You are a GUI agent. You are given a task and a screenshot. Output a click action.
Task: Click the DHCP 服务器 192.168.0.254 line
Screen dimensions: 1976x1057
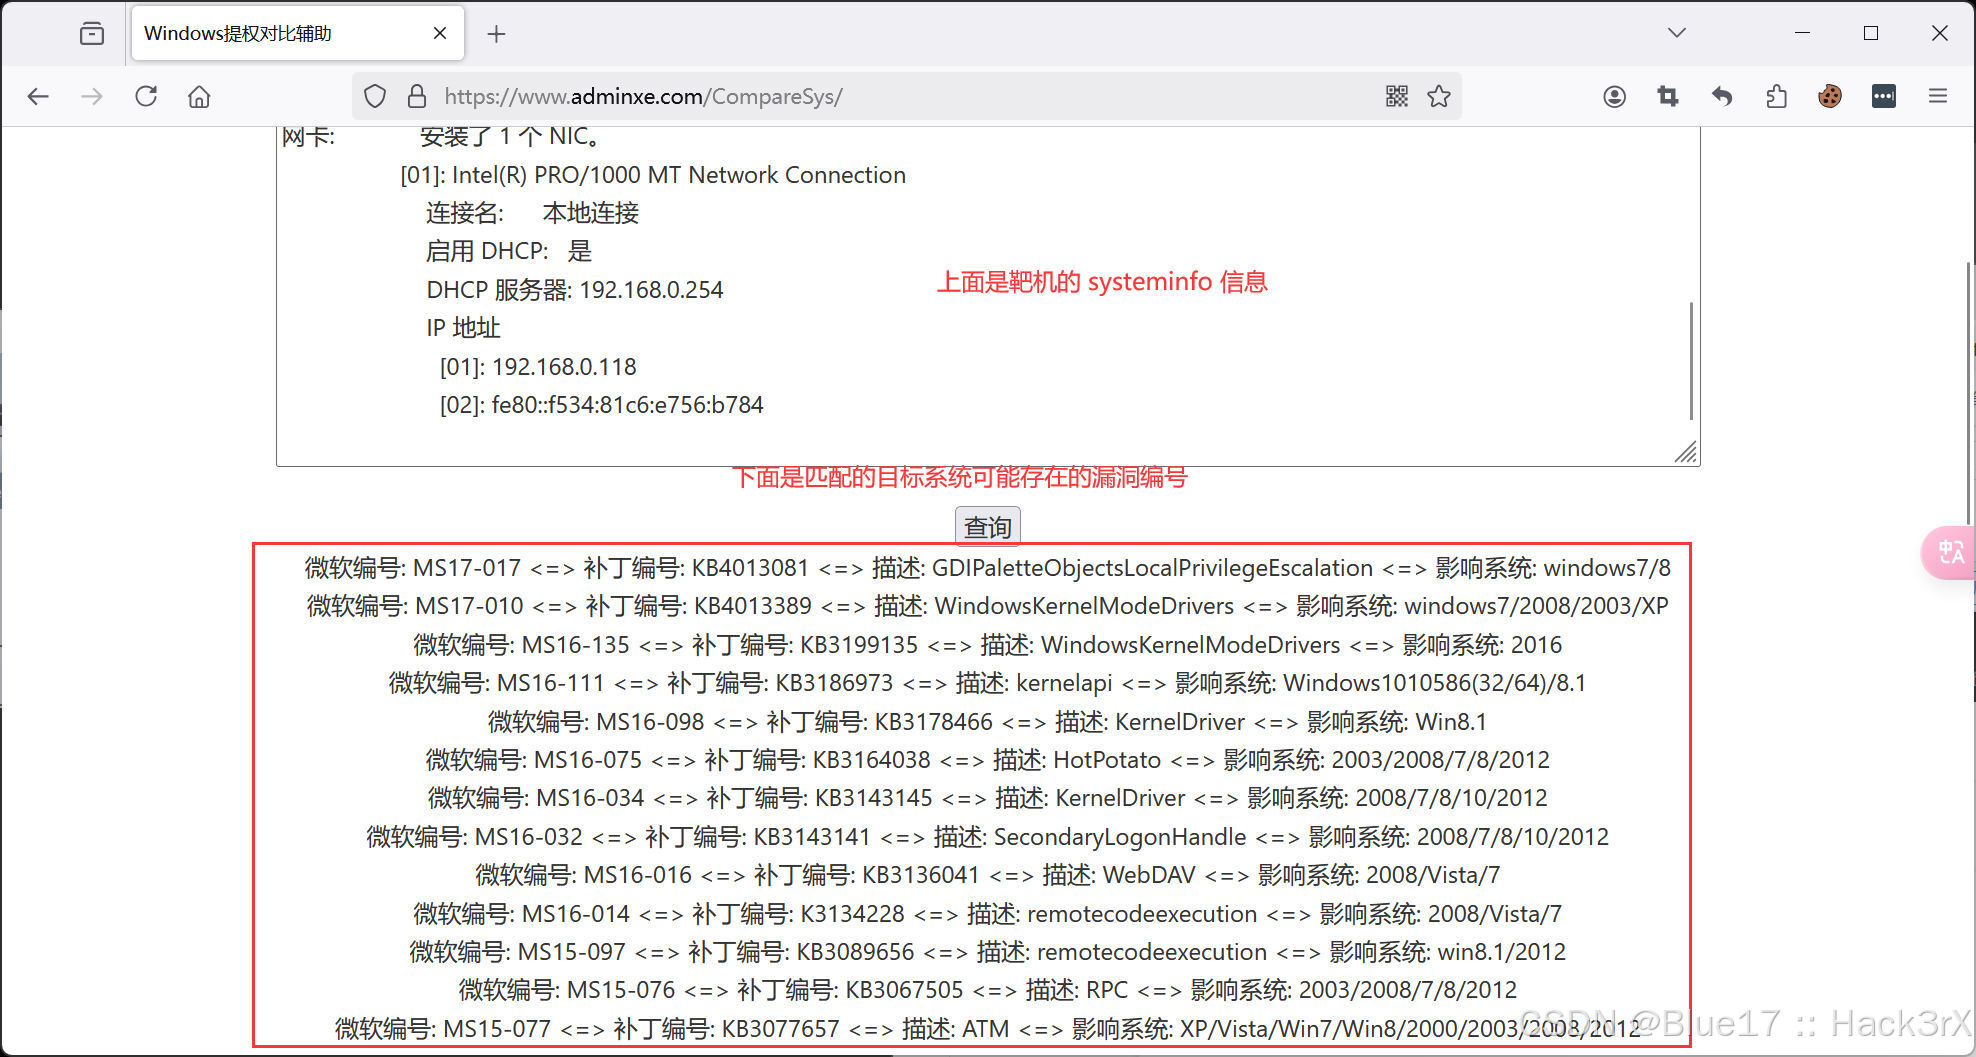pos(575,290)
